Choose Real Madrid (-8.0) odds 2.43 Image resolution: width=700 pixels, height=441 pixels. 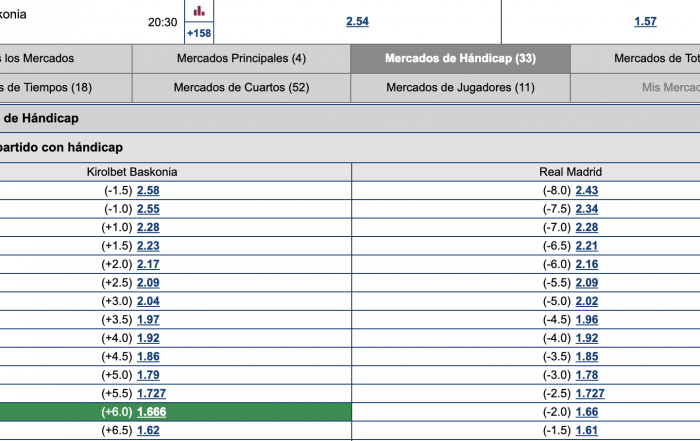click(x=587, y=191)
